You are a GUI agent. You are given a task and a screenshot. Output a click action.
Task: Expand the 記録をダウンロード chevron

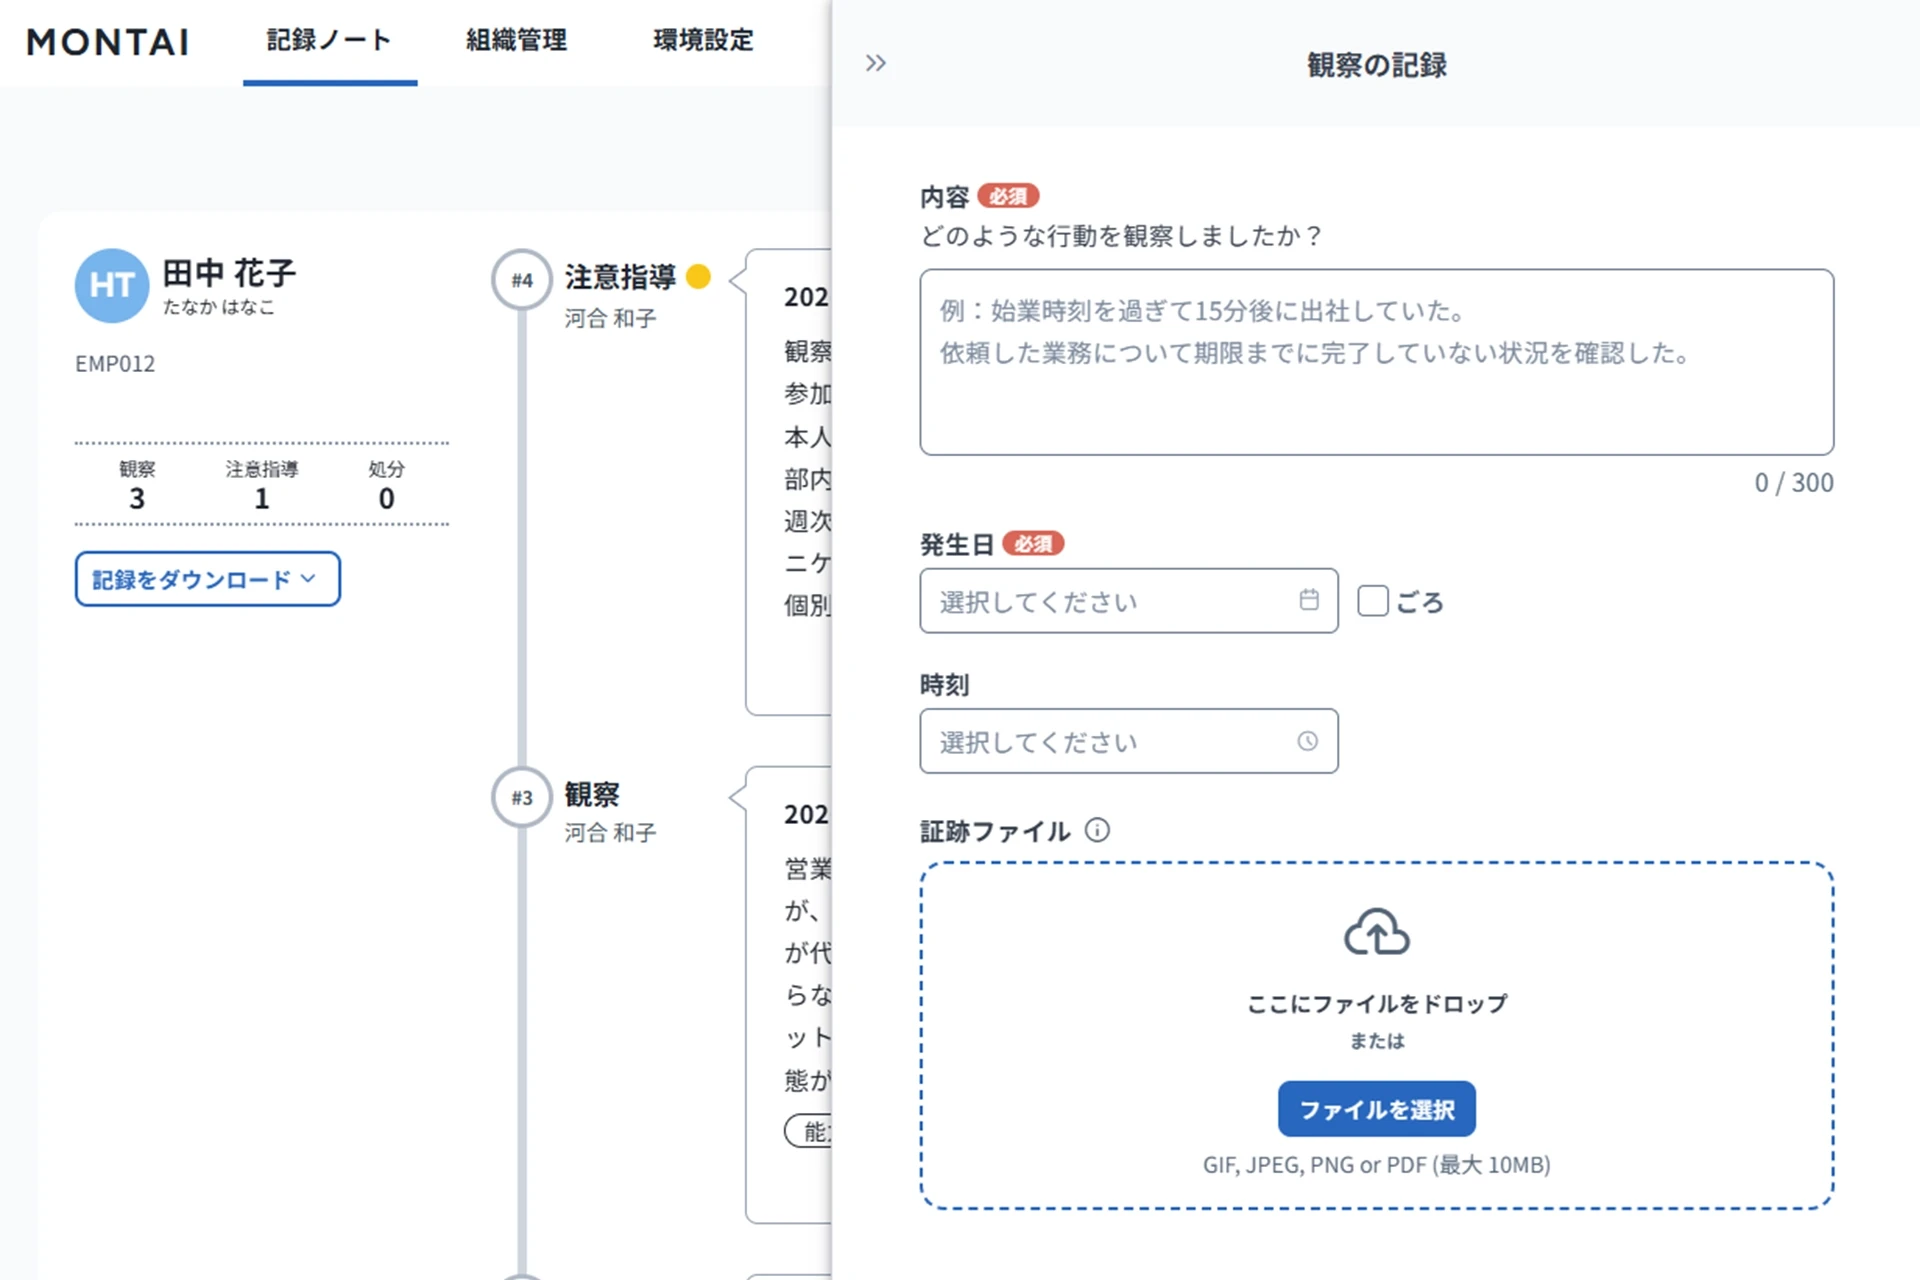(x=310, y=579)
